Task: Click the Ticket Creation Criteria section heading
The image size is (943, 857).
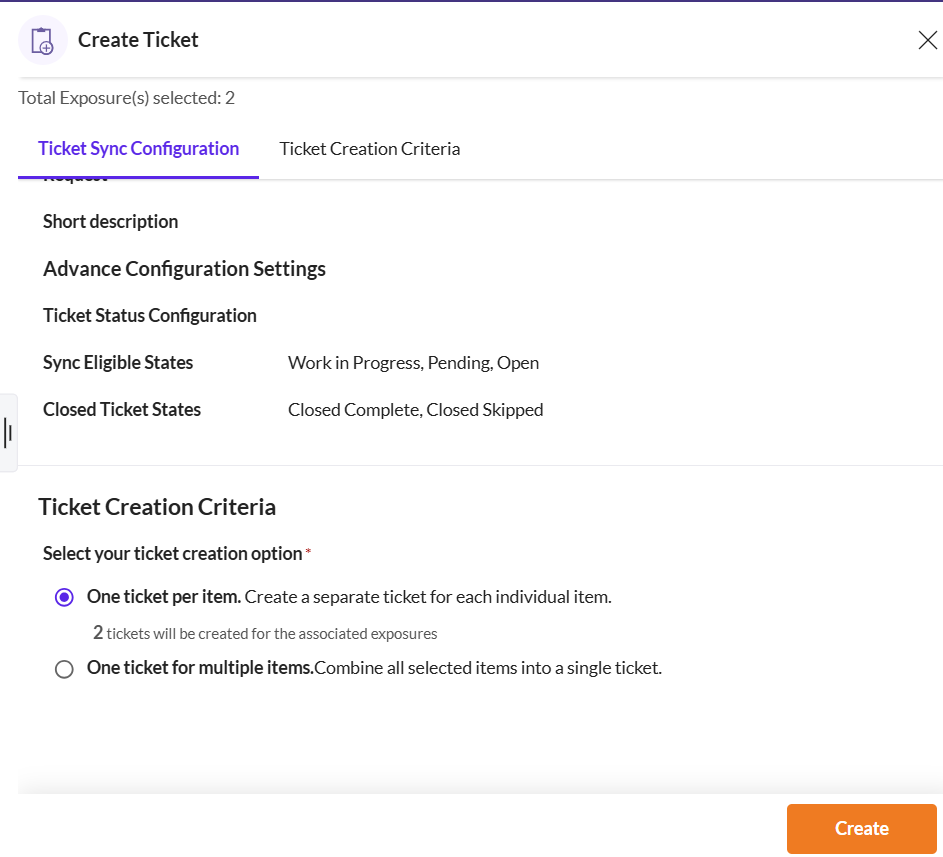Action: click(x=157, y=507)
